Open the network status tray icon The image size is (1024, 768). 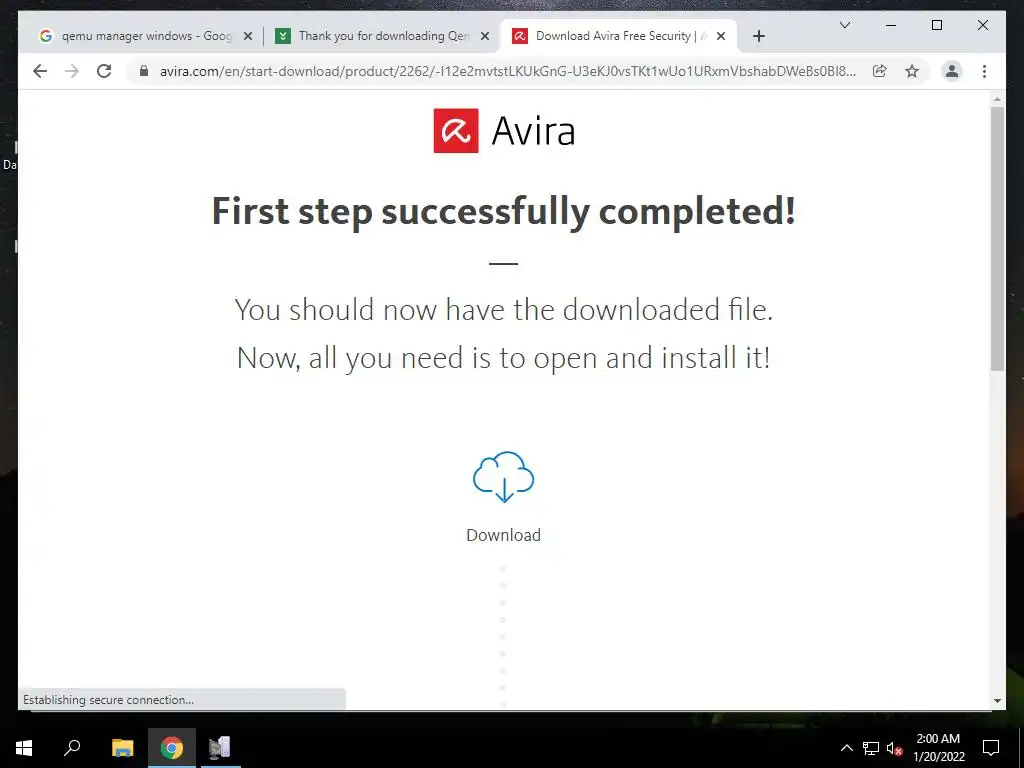coord(871,748)
